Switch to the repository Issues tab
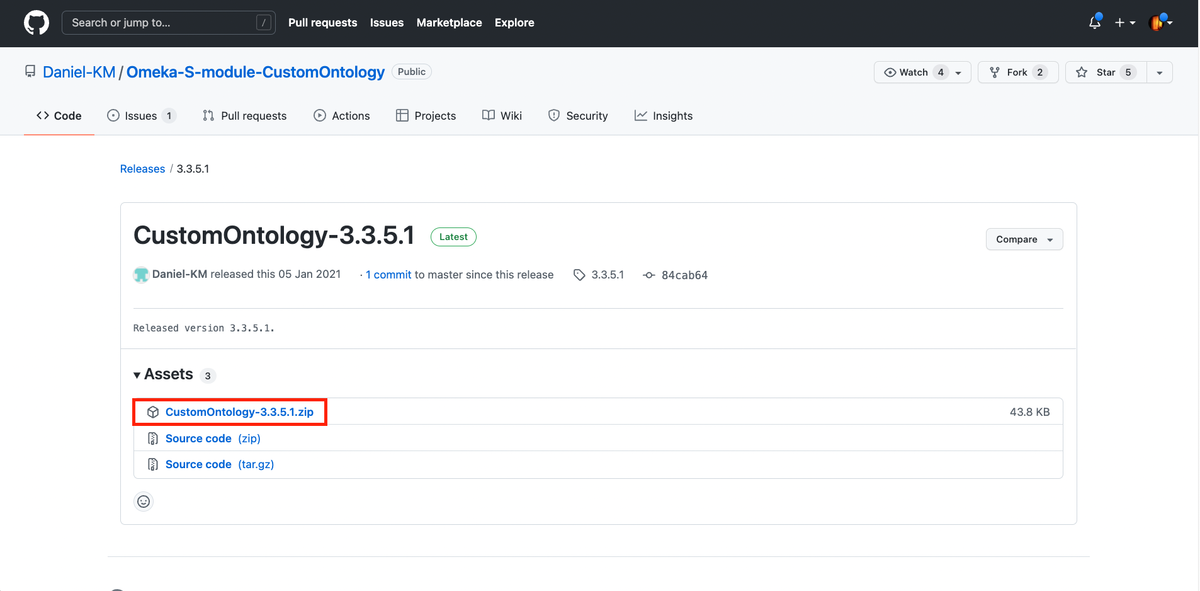The image size is (1200, 591). click(x=141, y=116)
